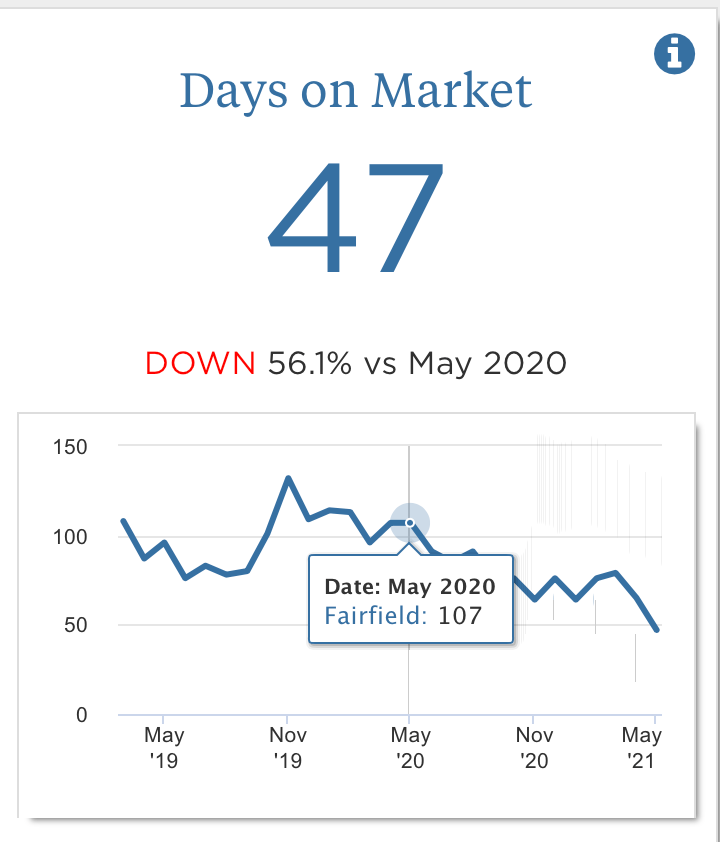Select the May '19 x-axis label
720x842 pixels.
click(164, 748)
